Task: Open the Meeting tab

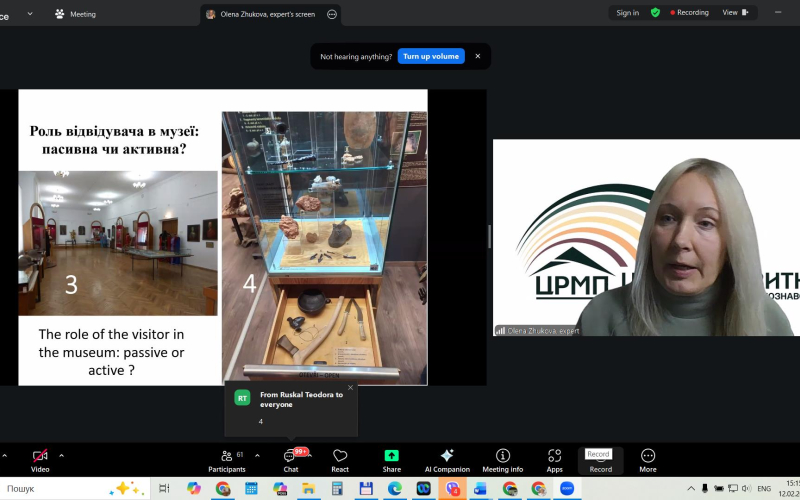Action: tap(76, 14)
